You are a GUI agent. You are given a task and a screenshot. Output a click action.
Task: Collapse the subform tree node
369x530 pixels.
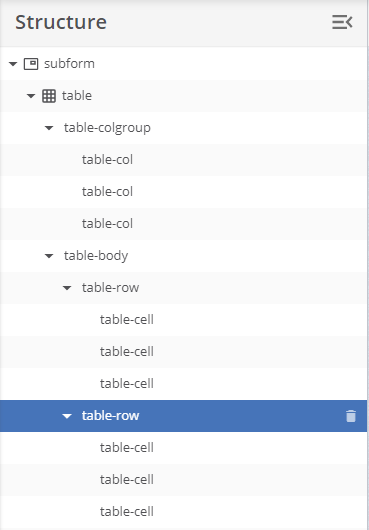(x=13, y=64)
